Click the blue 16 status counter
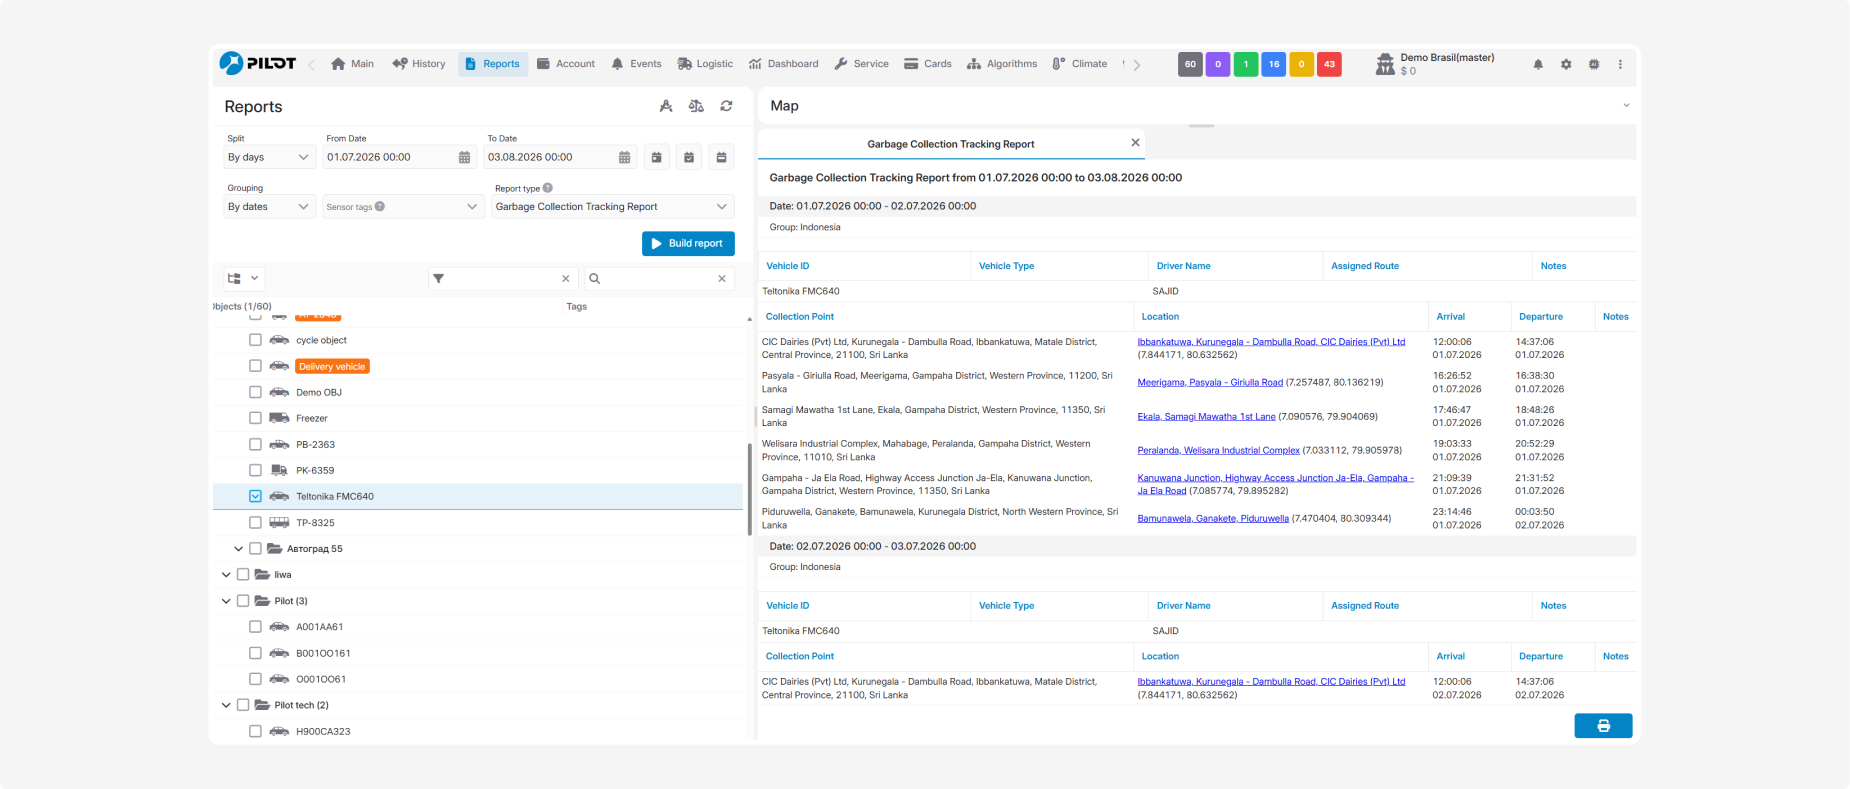This screenshot has height=789, width=1850. coord(1274,64)
